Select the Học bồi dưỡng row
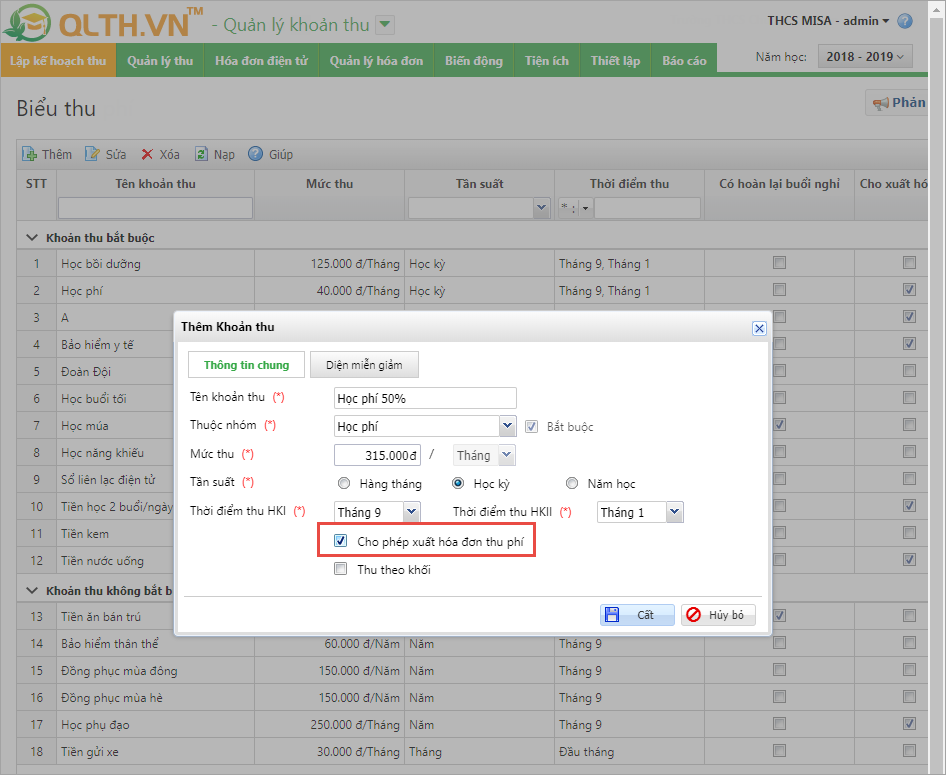Screen dimensions: 946x775 [x=472, y=264]
